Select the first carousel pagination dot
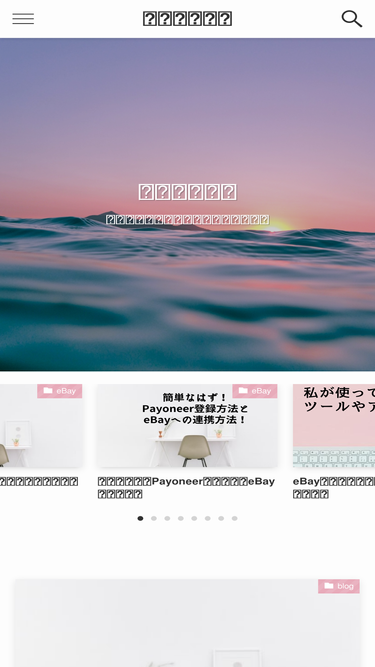The image size is (375, 667). click(140, 518)
